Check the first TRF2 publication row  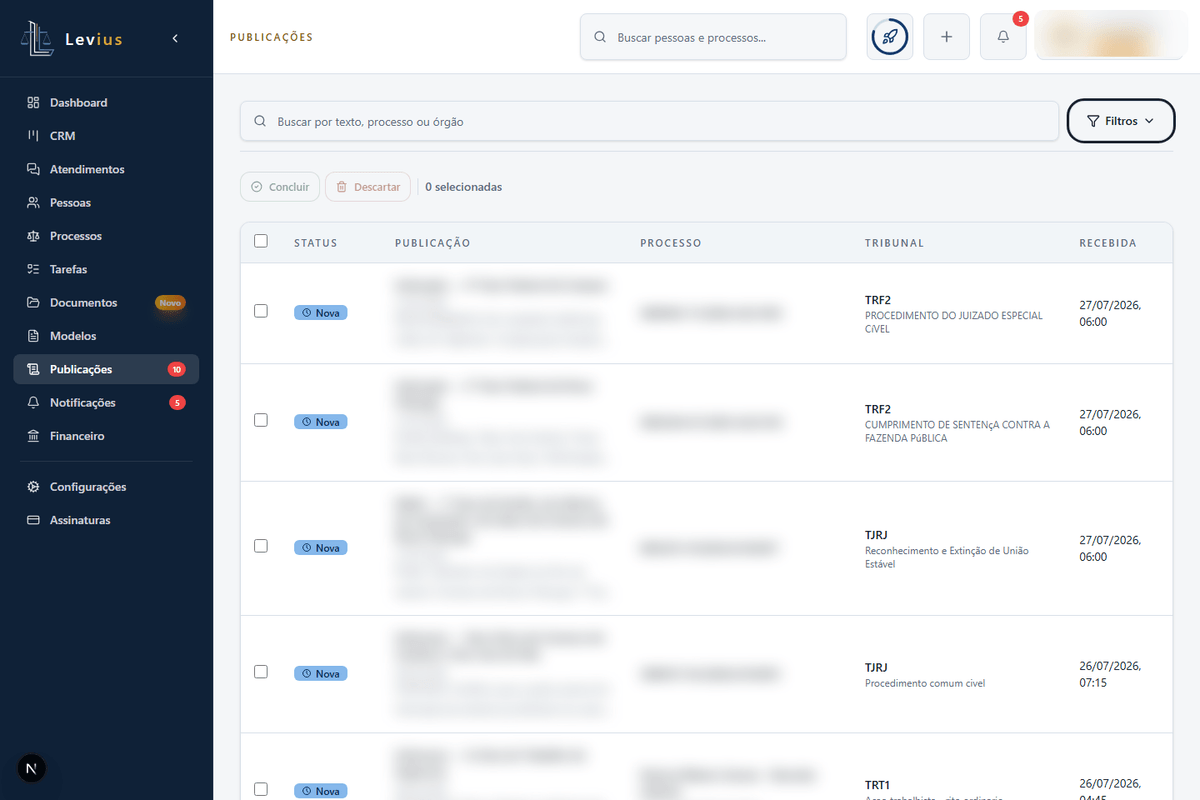point(261,311)
